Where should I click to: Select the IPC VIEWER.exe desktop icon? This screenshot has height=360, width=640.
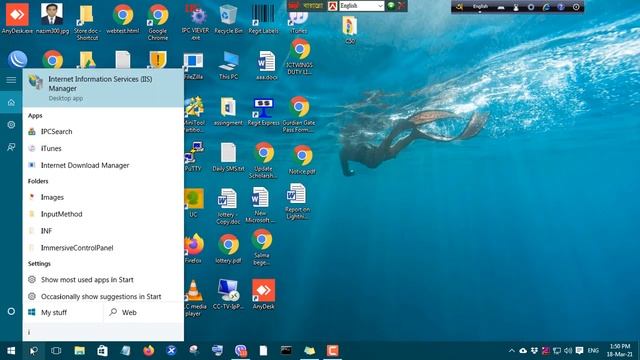(x=196, y=22)
